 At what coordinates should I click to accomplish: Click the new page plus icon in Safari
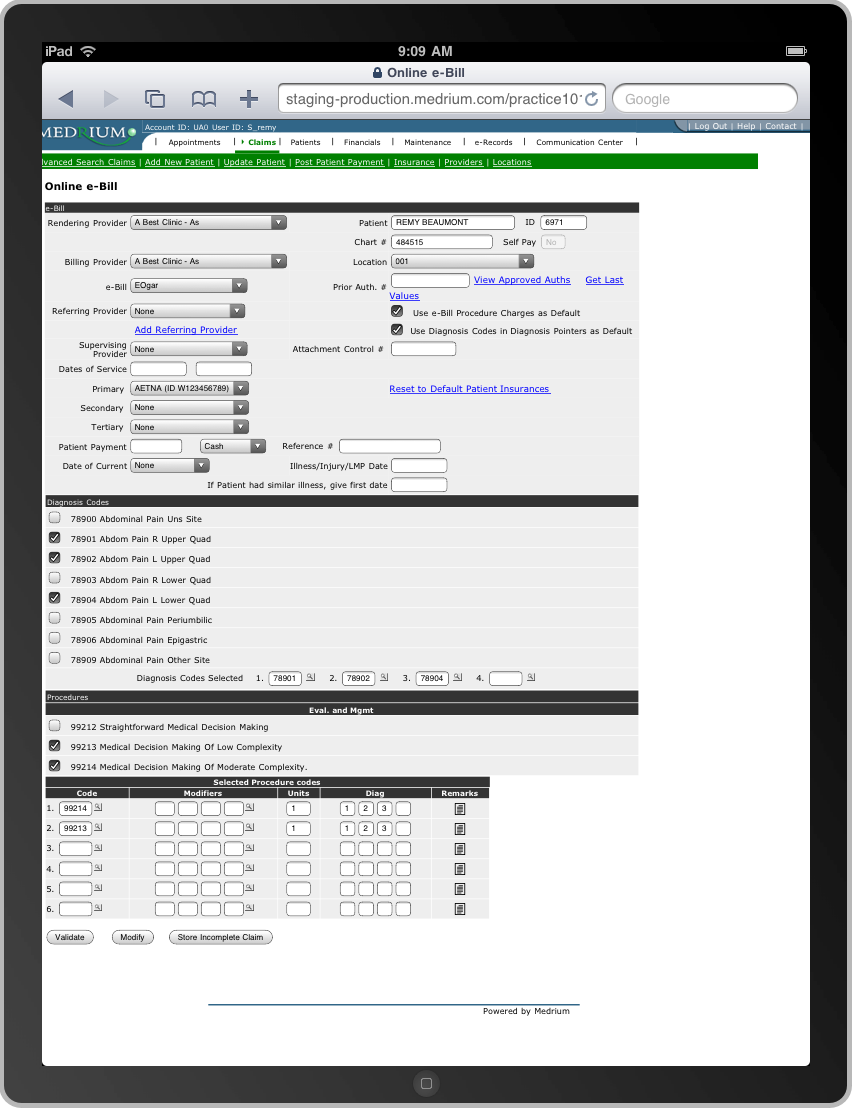point(248,98)
